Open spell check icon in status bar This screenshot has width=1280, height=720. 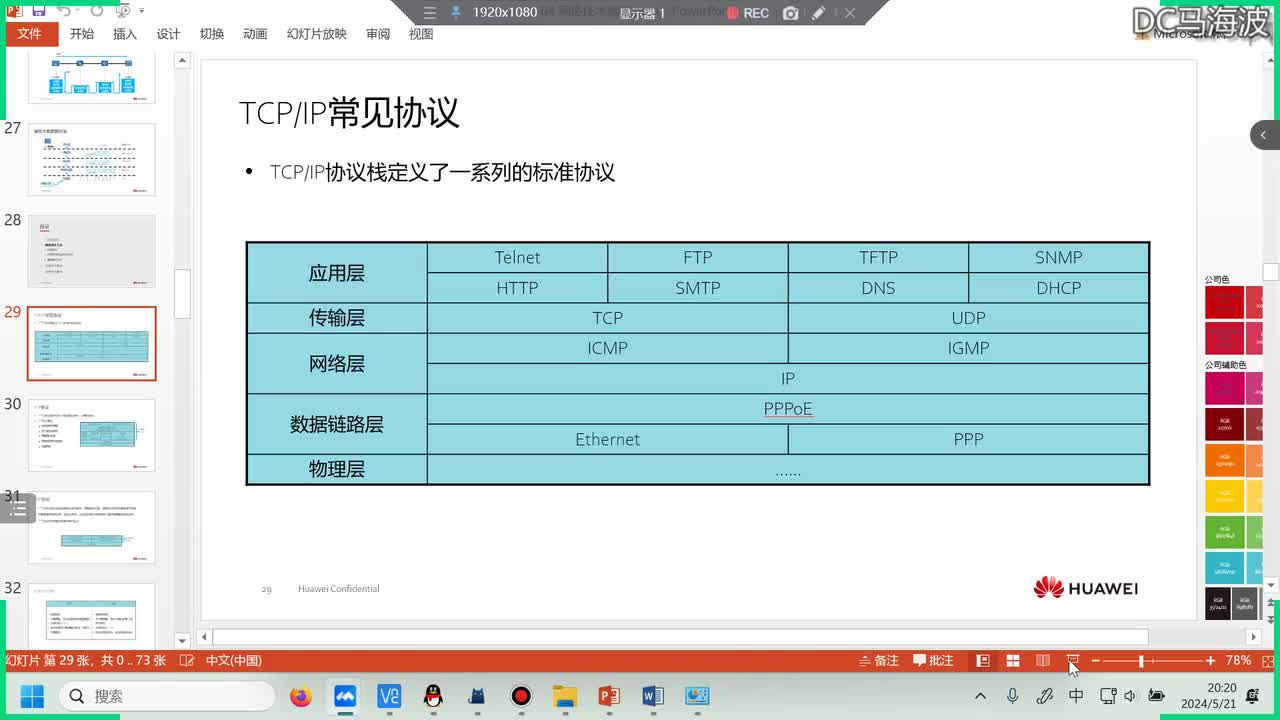click(186, 661)
